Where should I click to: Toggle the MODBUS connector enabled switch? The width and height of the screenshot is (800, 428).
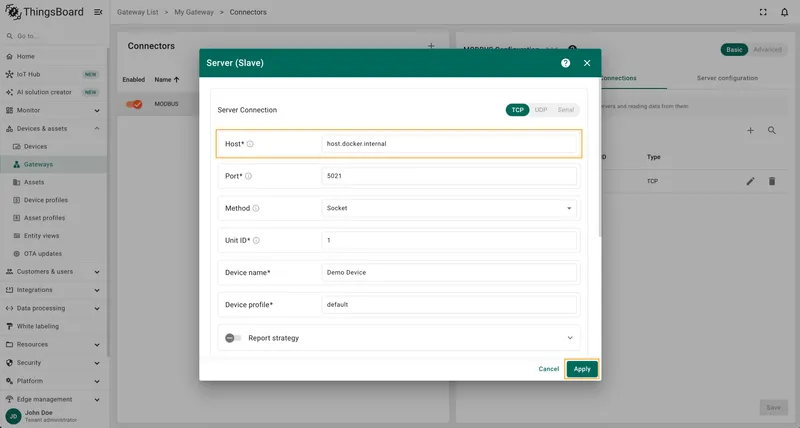134,104
